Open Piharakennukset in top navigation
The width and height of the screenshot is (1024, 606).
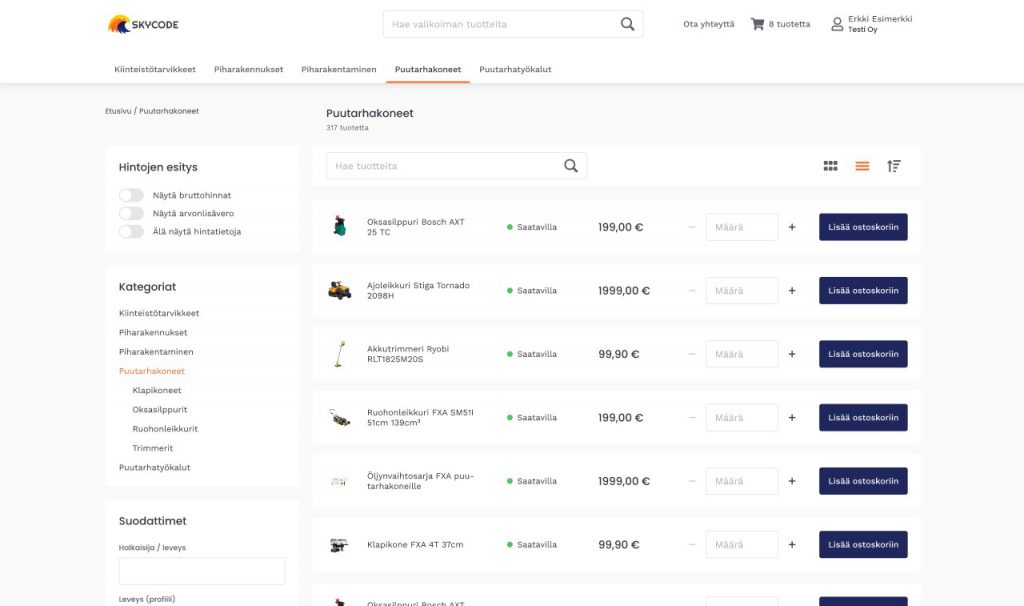pyautogui.click(x=248, y=69)
